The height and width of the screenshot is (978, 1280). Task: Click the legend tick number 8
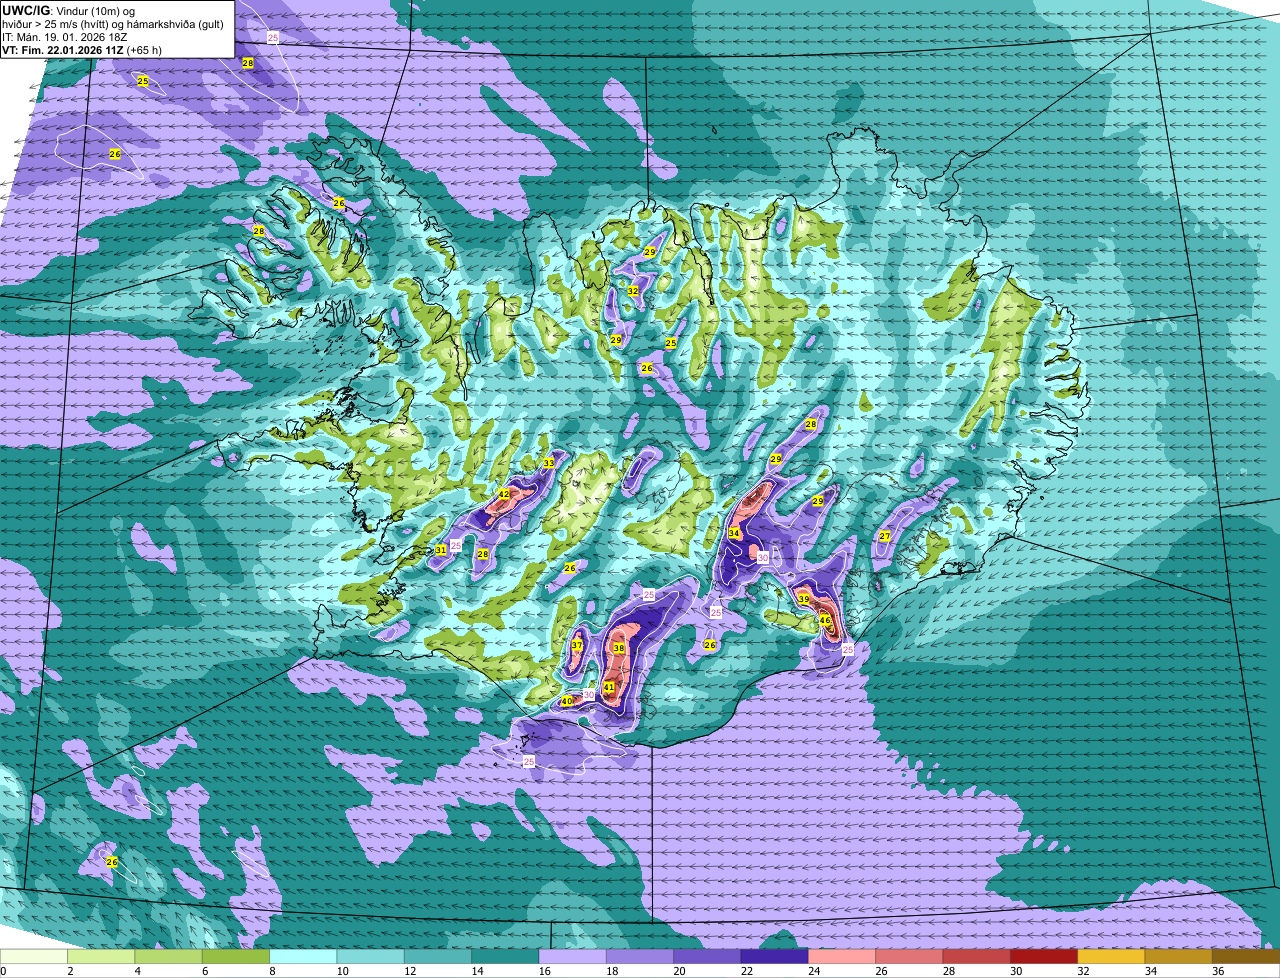pos(272,971)
